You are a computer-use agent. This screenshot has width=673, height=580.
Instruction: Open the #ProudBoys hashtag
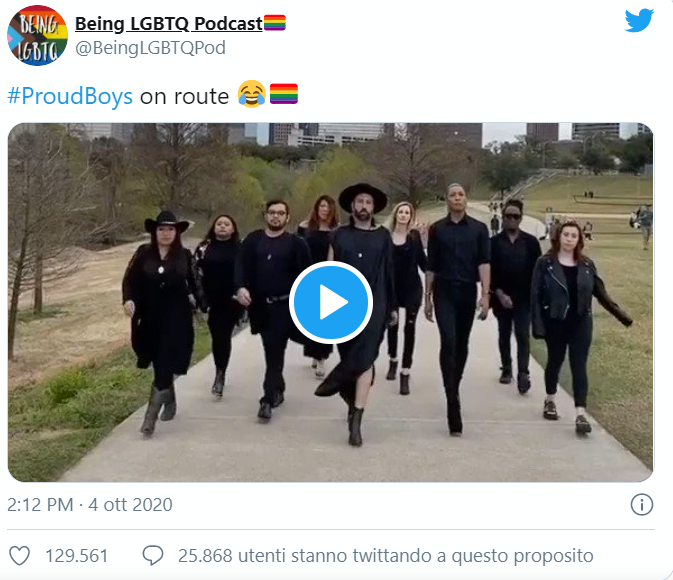pyautogui.click(x=70, y=96)
